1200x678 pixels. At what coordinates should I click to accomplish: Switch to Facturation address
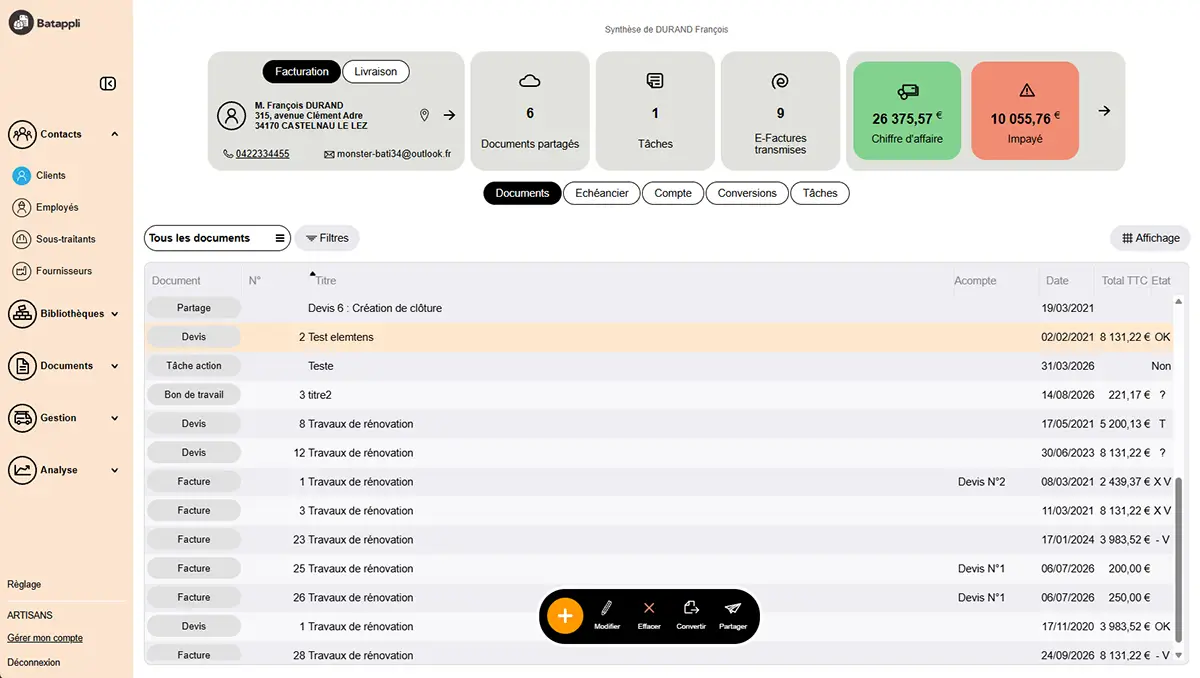pos(302,72)
